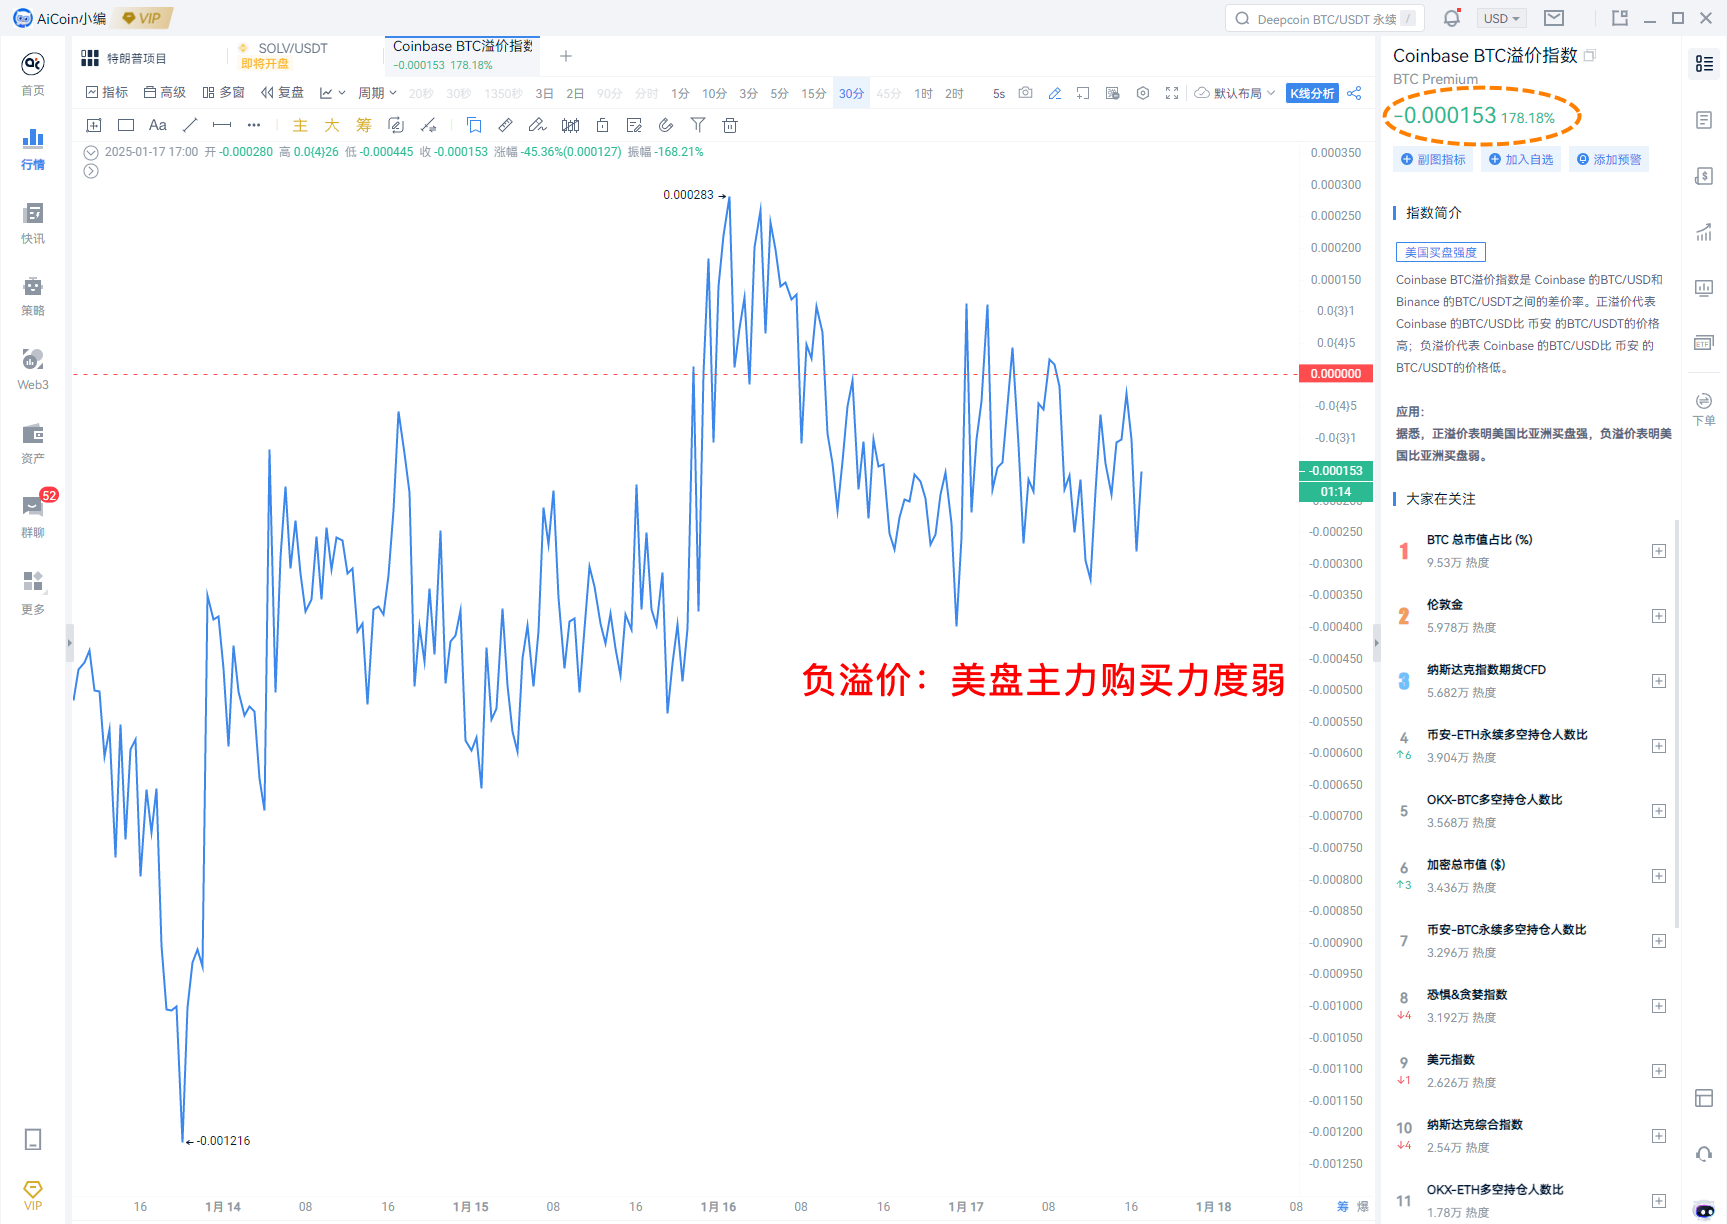1727x1224 pixels.
Task: Click the K线分析 button
Action: [1312, 93]
